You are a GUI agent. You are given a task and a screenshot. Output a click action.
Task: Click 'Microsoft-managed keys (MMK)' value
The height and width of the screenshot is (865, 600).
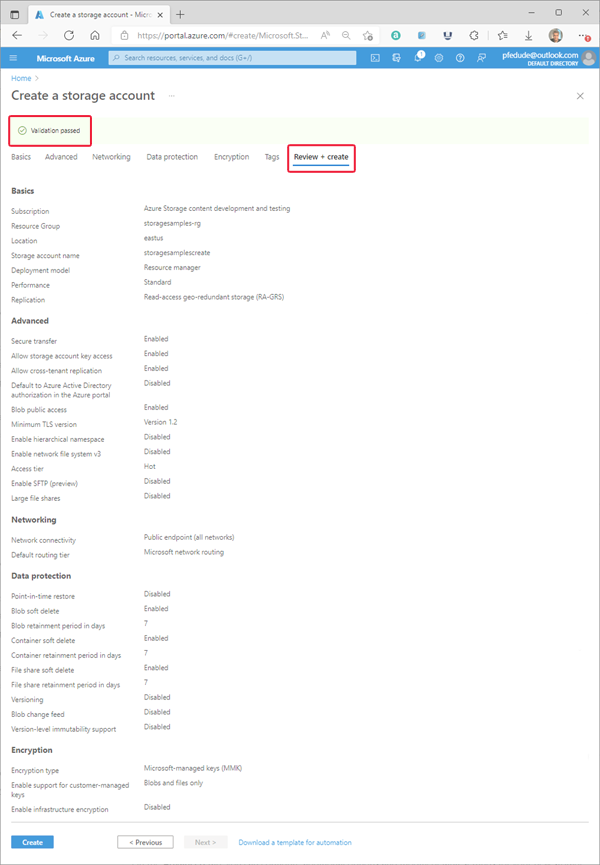tap(193, 768)
